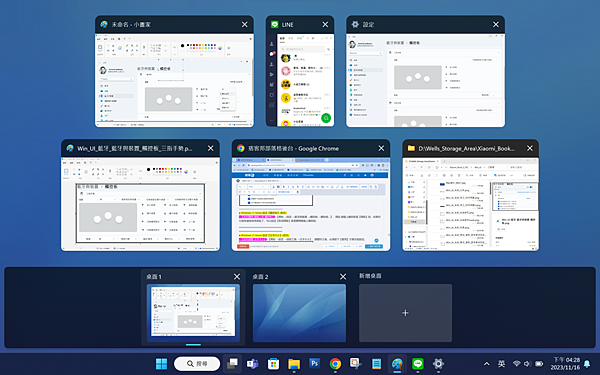Close the LINE window in Task View

(x=325, y=24)
